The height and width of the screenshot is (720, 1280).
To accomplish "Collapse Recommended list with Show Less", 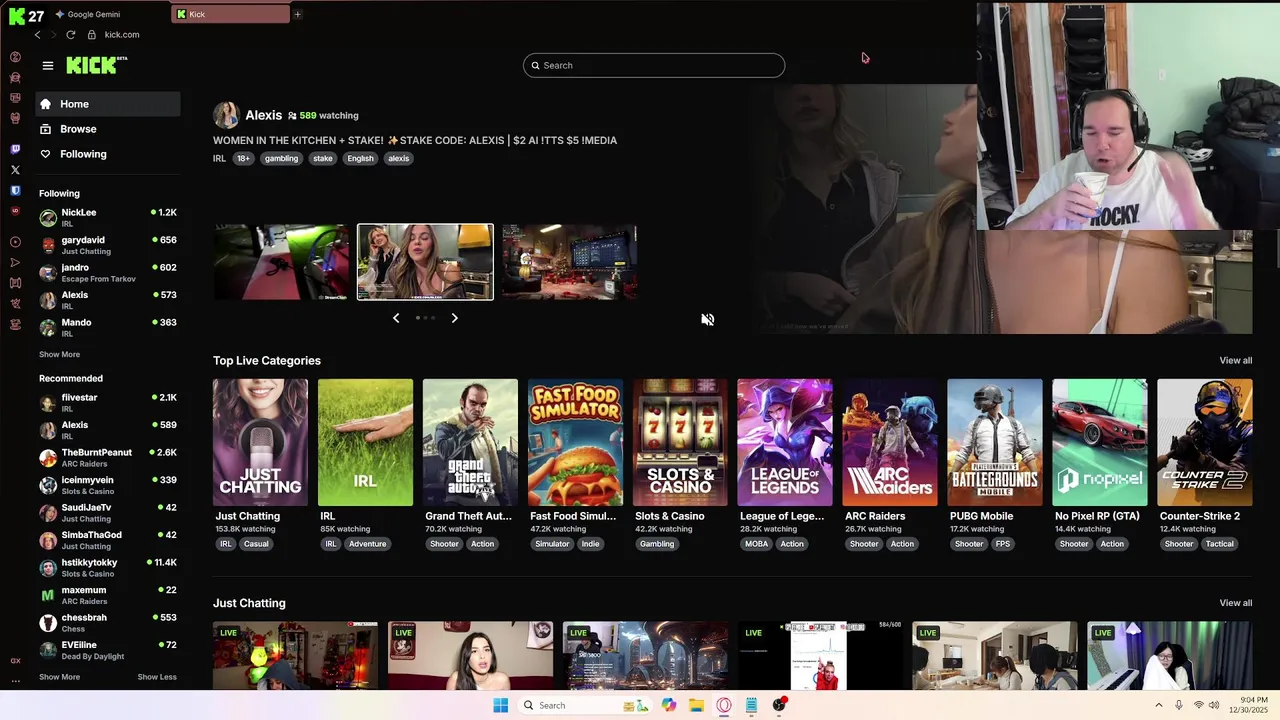I will [x=157, y=677].
